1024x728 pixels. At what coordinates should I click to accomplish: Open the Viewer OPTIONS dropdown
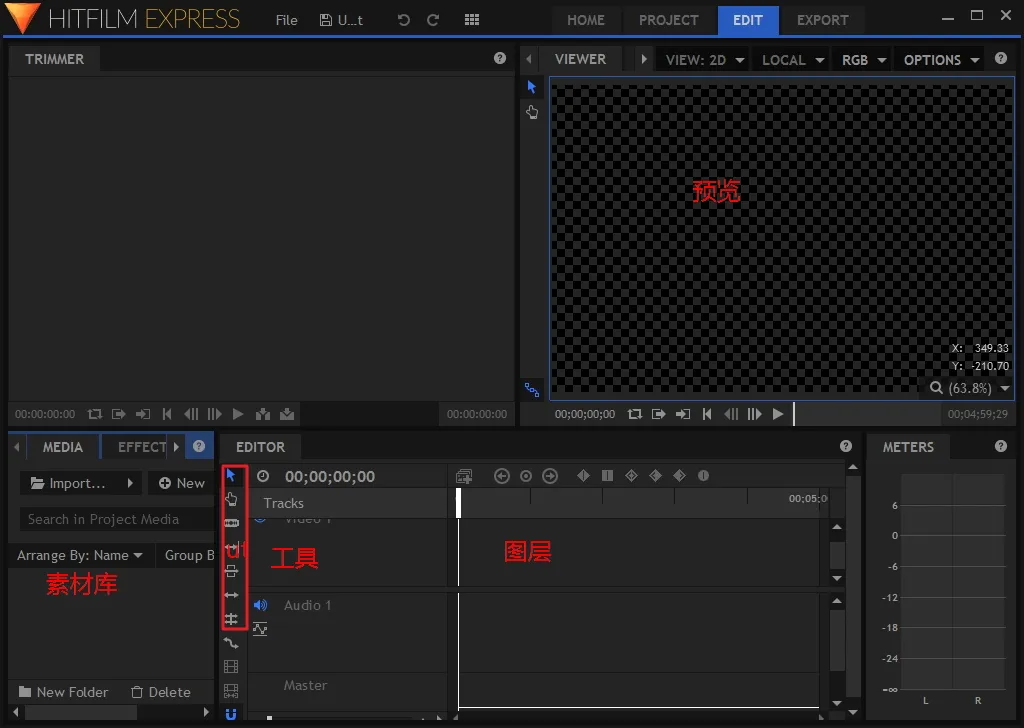941,59
